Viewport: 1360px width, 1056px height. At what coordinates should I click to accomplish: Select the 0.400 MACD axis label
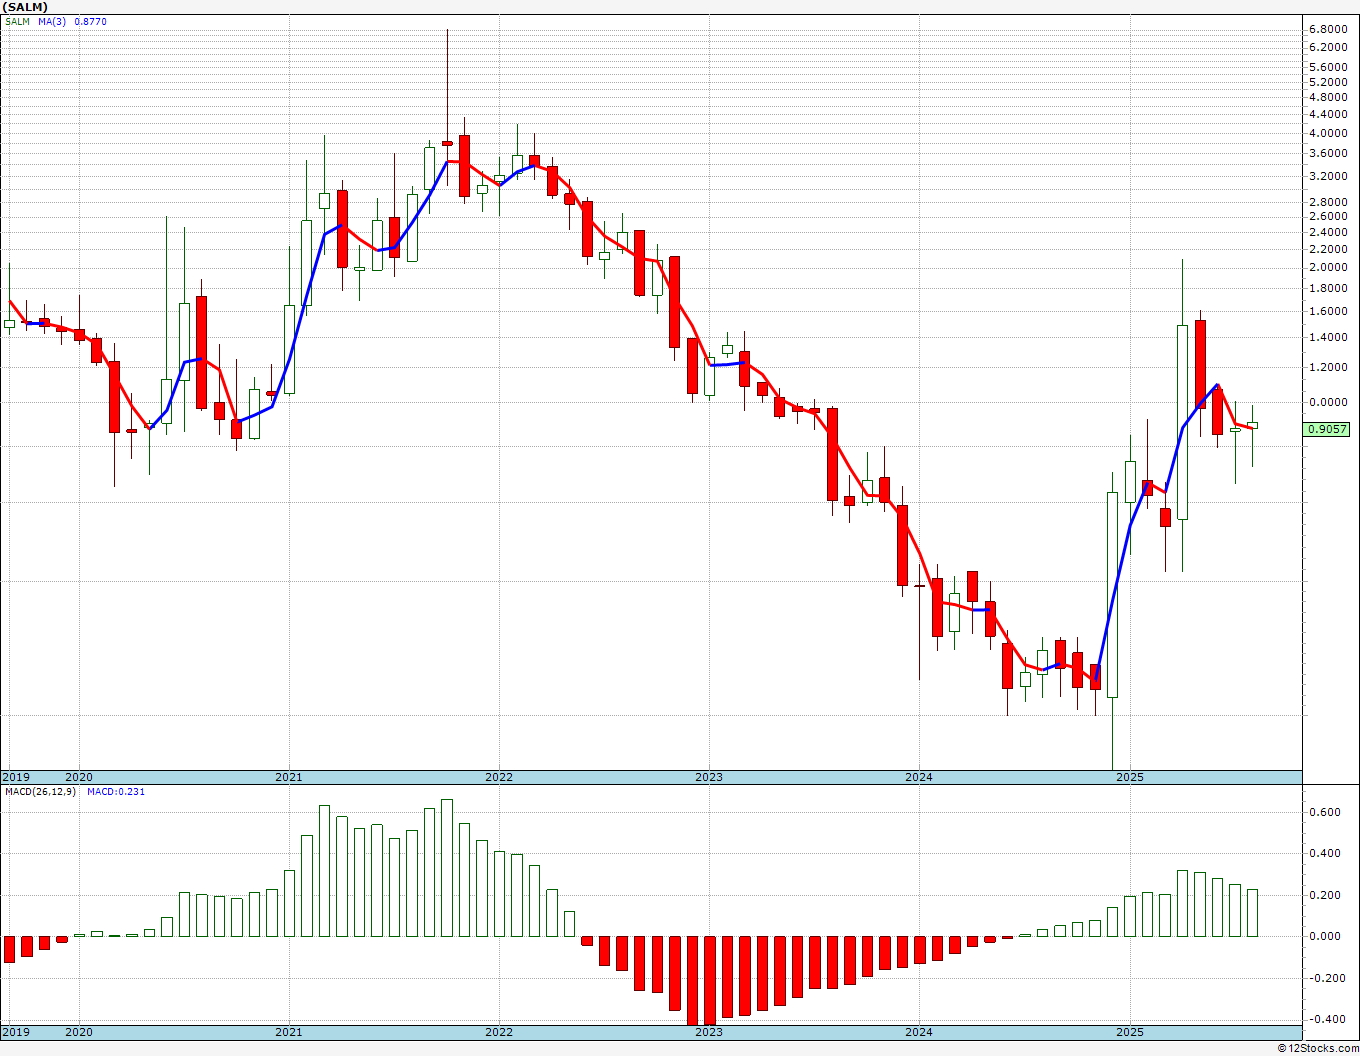[x=1326, y=853]
